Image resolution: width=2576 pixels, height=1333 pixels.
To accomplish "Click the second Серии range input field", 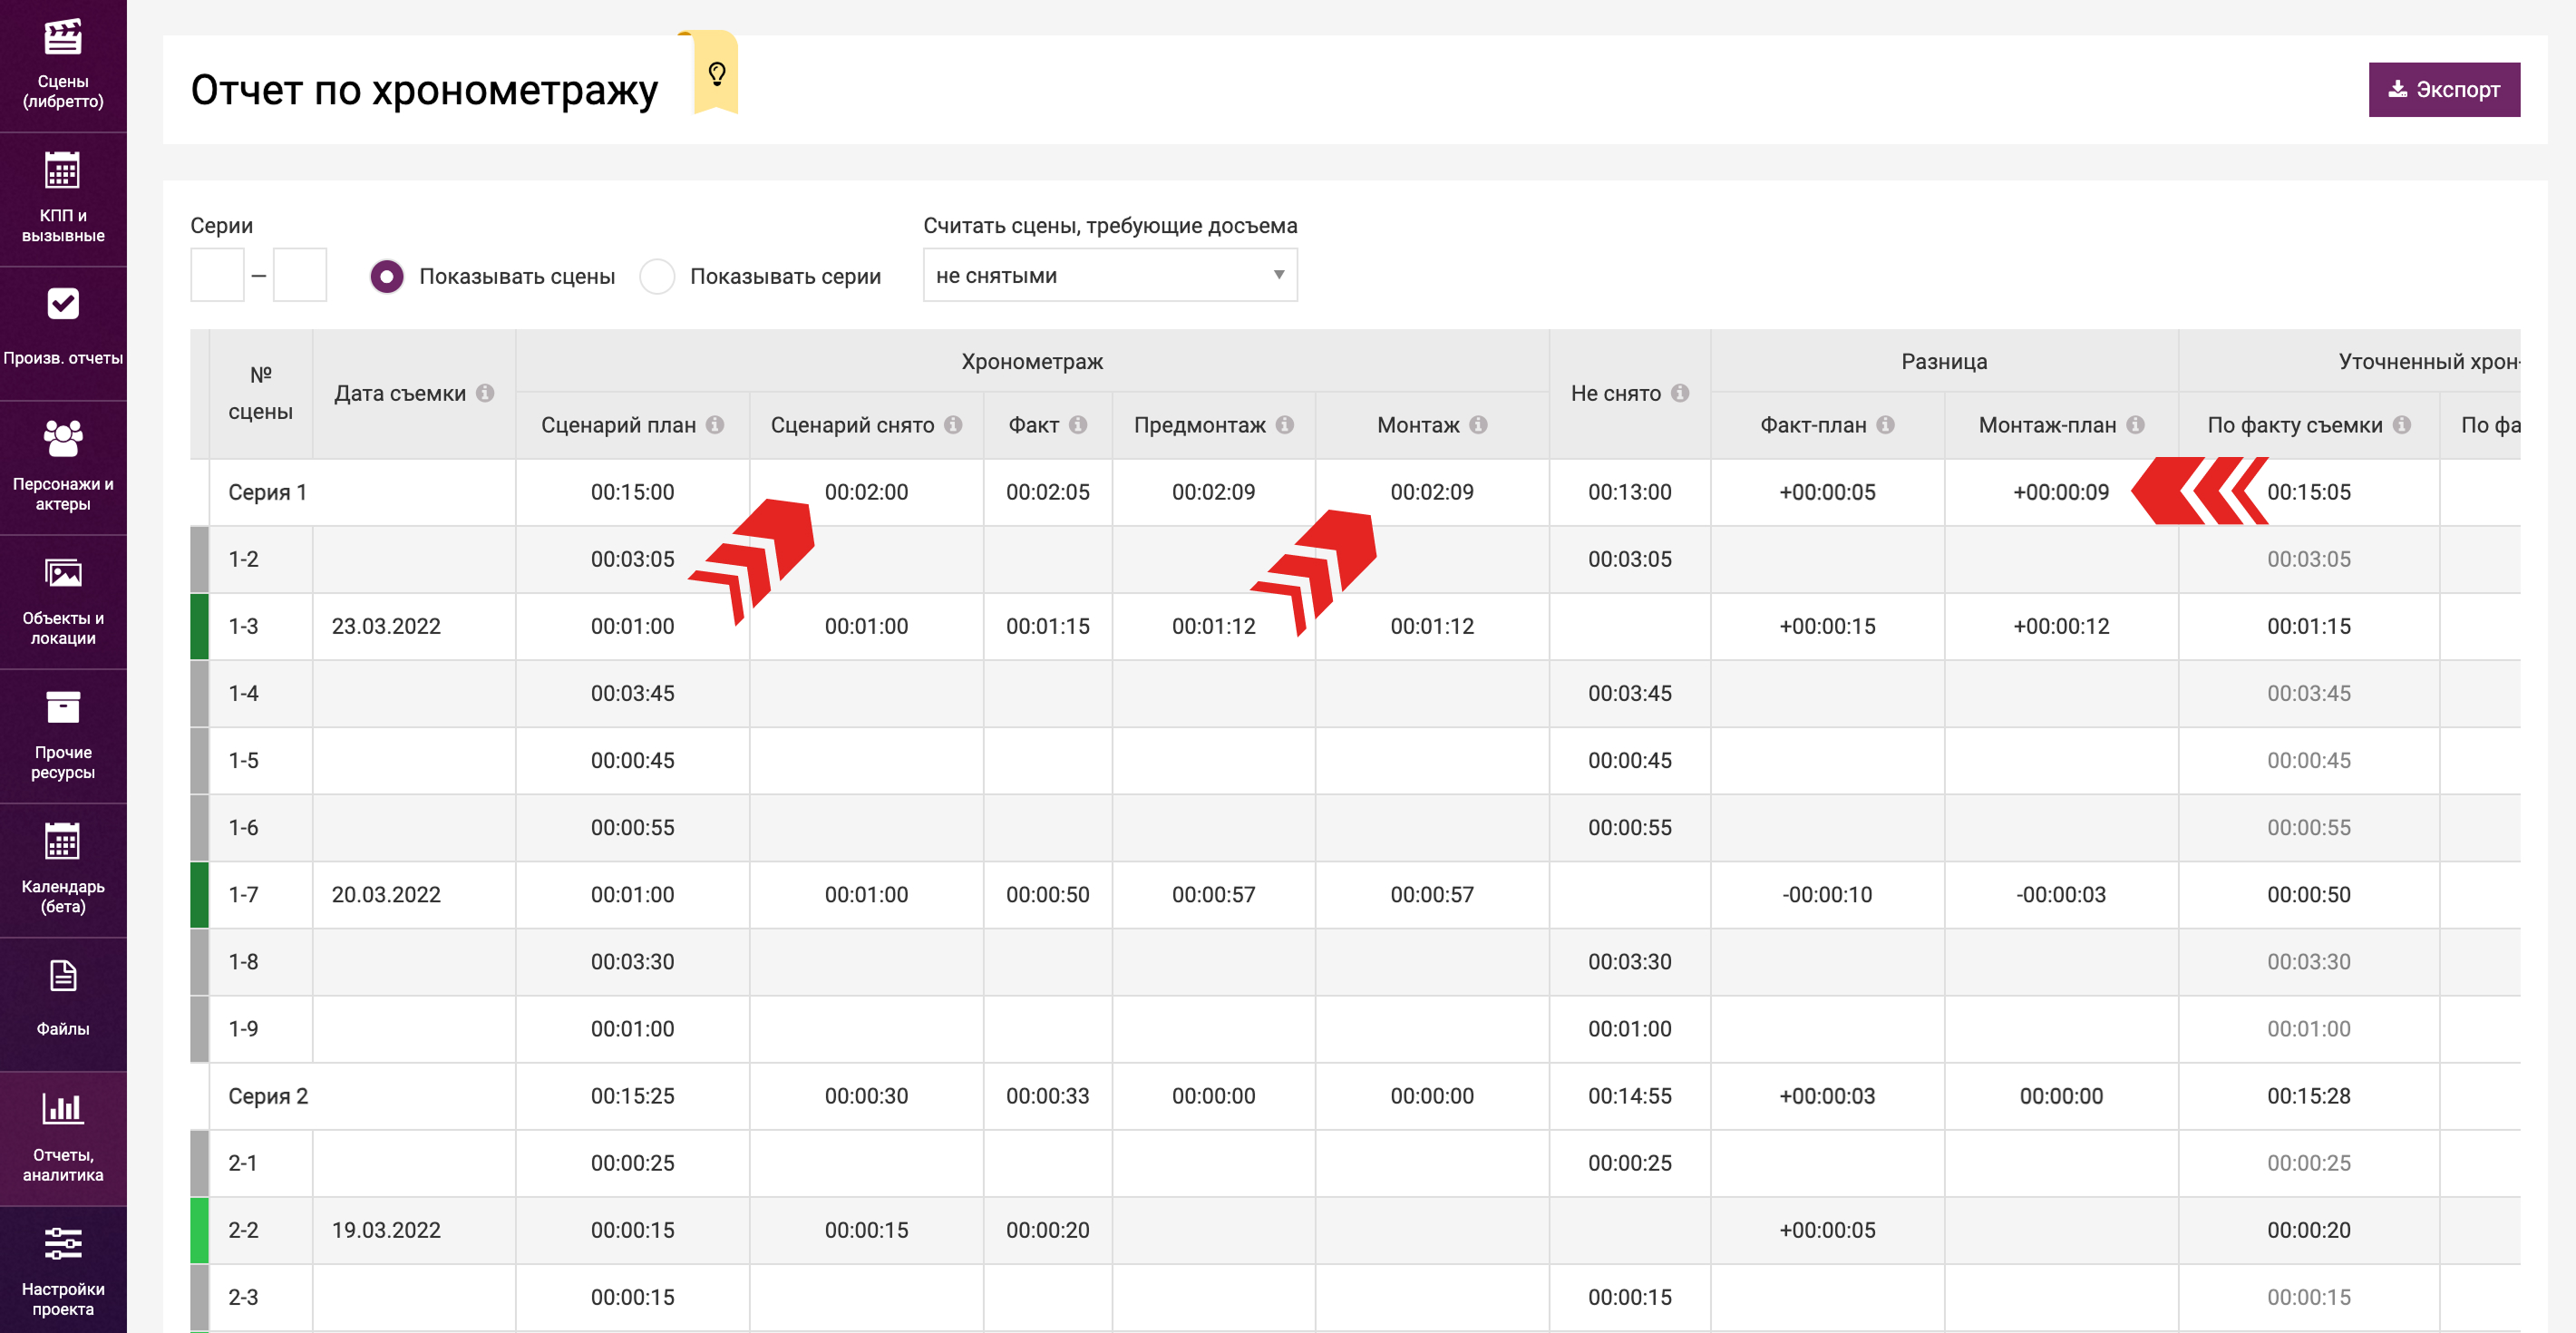I will coord(300,275).
